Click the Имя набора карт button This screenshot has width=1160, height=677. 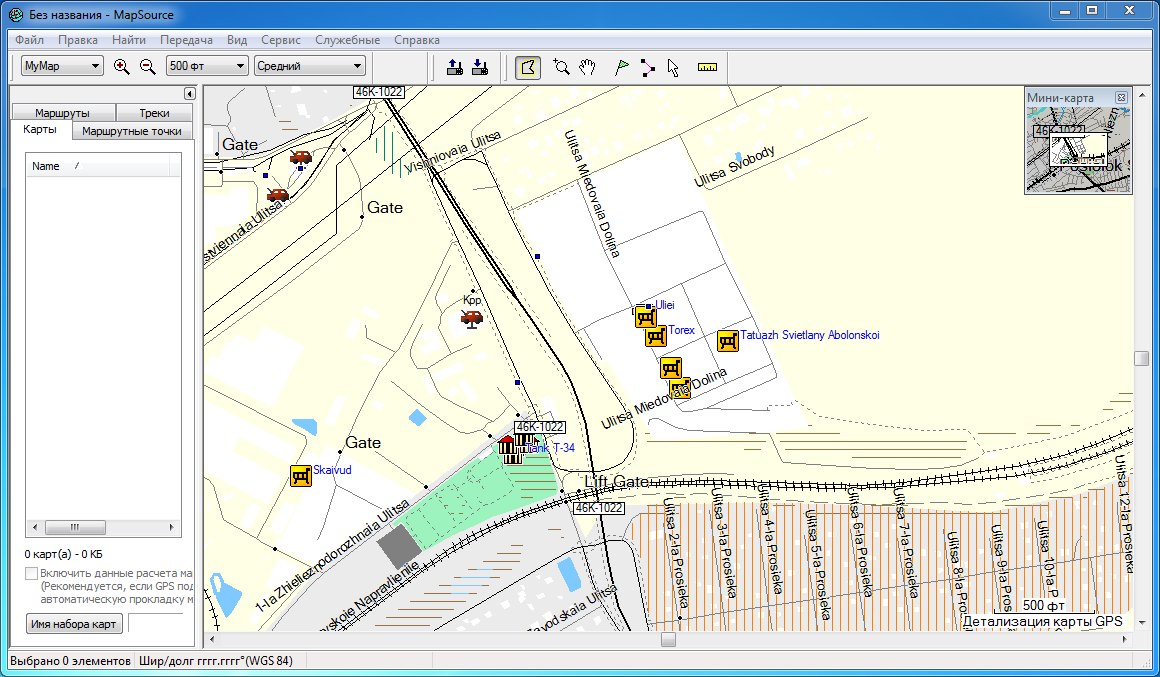[x=73, y=624]
